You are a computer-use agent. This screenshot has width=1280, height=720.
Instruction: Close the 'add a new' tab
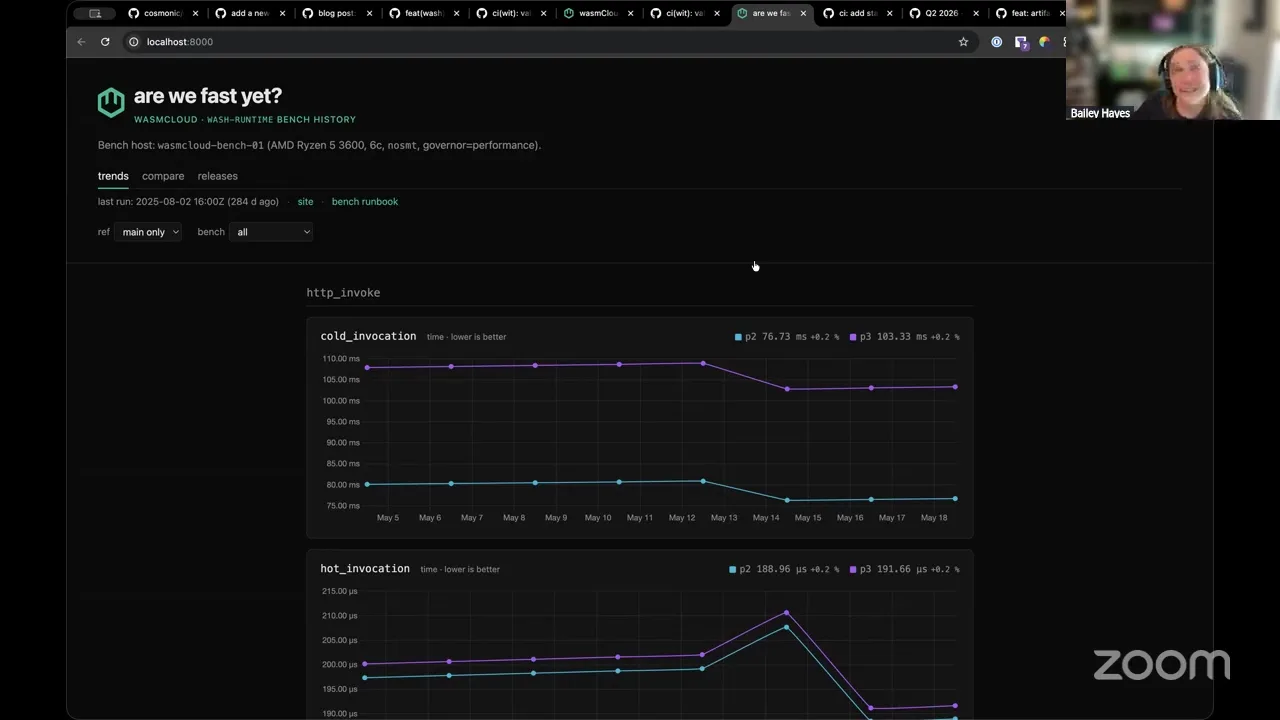(x=283, y=13)
